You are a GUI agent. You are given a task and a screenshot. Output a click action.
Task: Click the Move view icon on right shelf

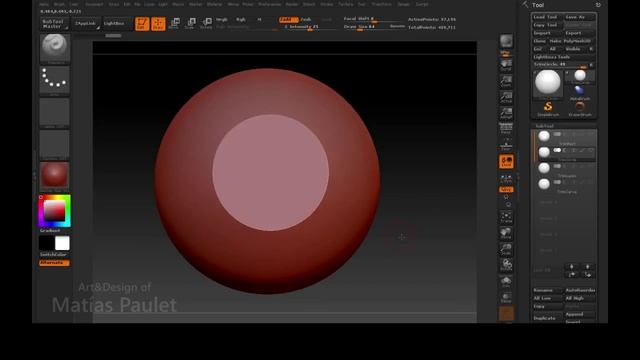tap(506, 233)
